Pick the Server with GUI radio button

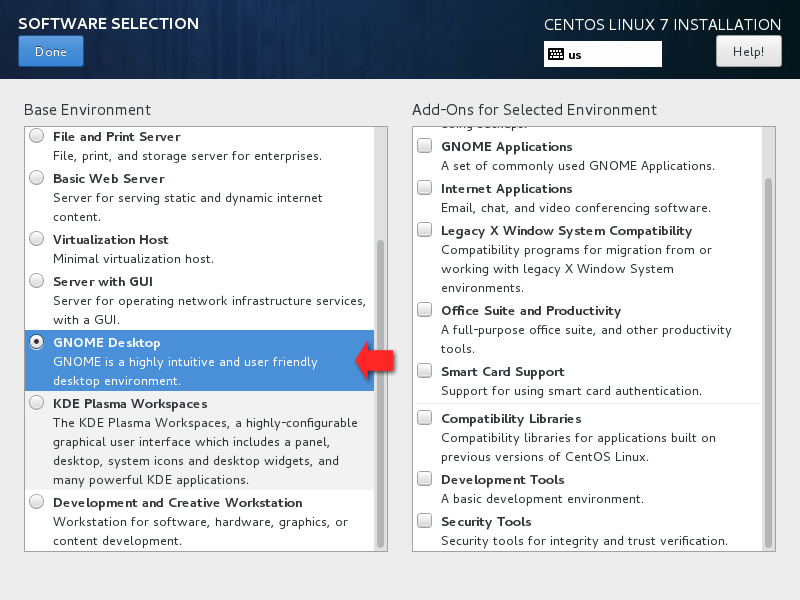37,281
